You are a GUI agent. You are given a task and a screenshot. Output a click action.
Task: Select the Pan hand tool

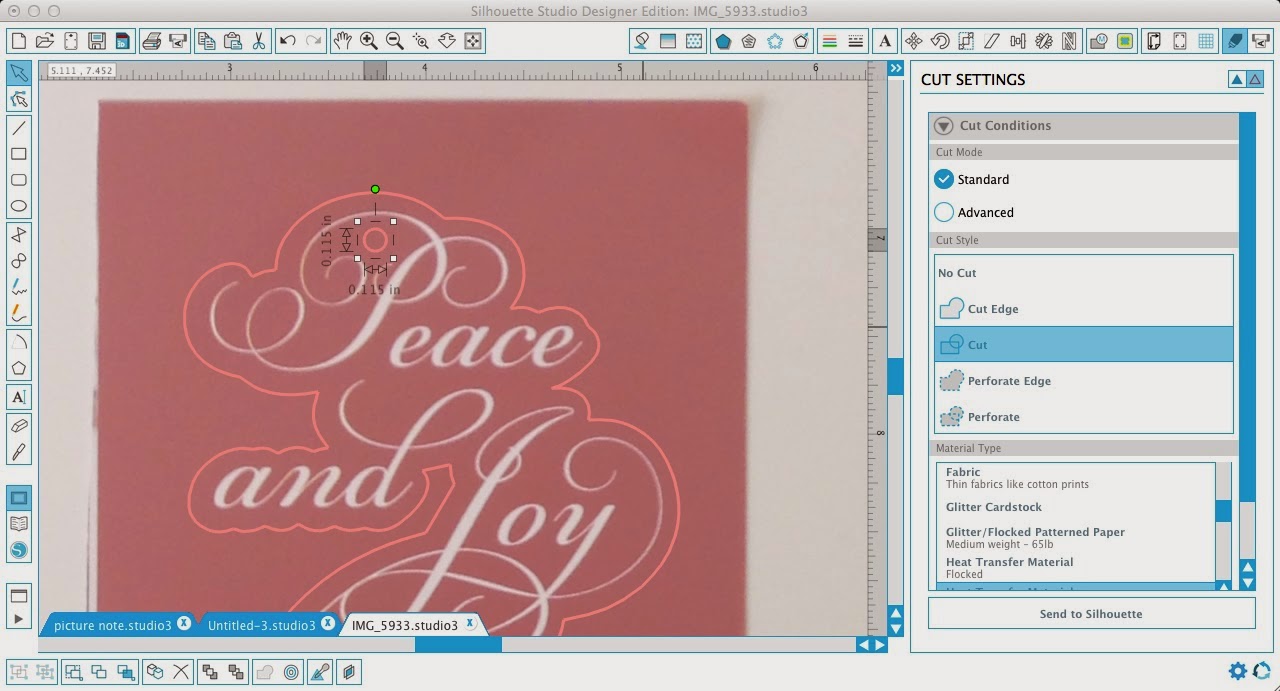point(343,41)
